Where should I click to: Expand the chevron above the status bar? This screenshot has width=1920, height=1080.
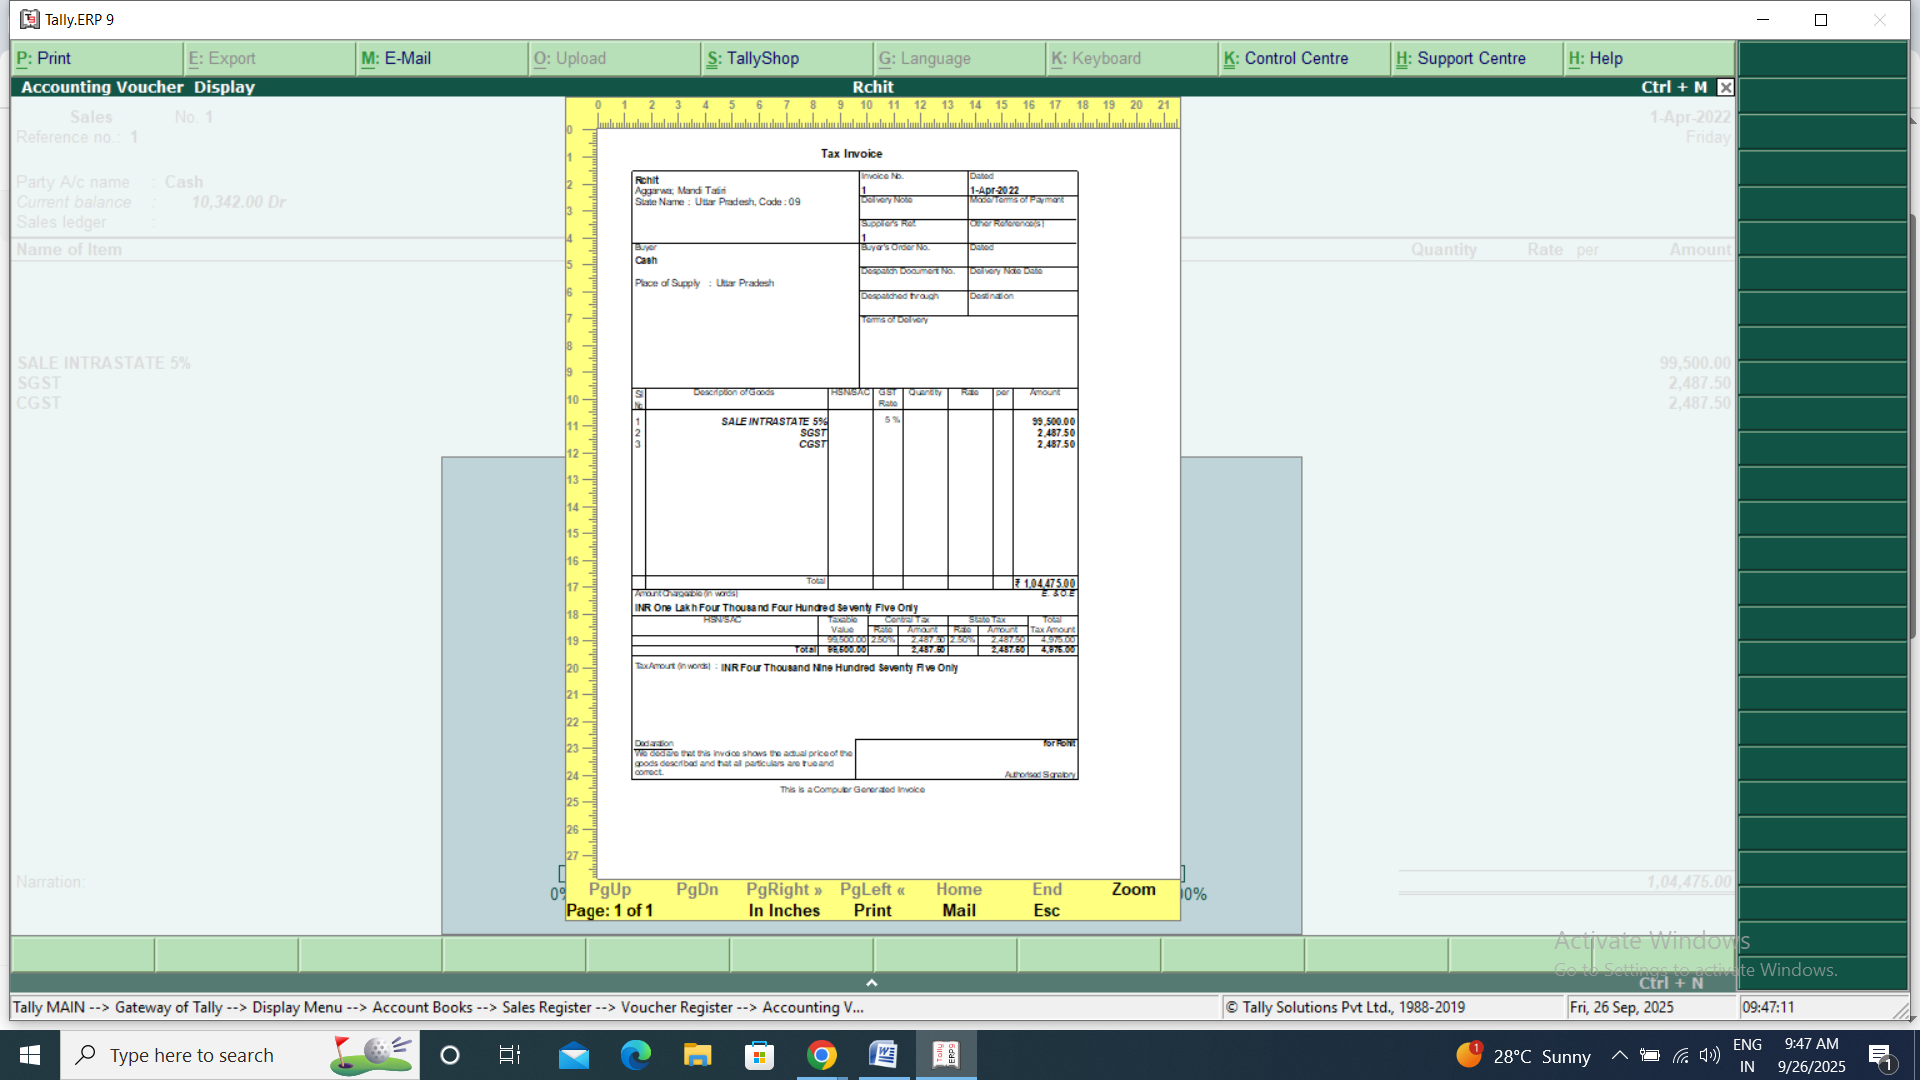(x=870, y=982)
